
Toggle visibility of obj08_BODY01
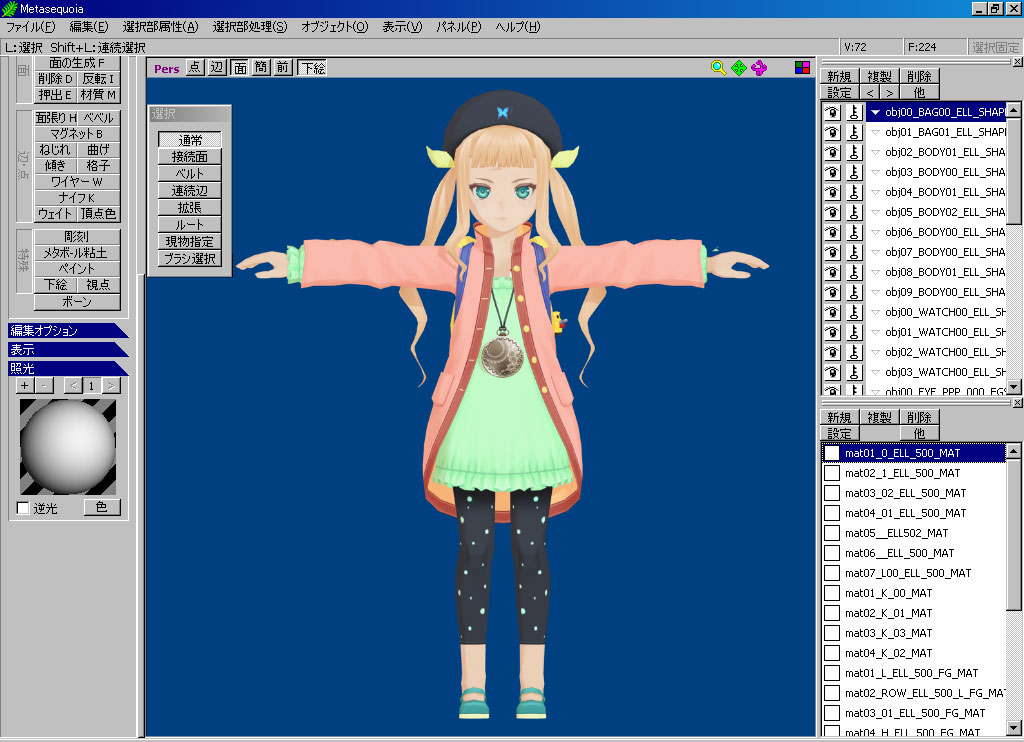[x=832, y=272]
